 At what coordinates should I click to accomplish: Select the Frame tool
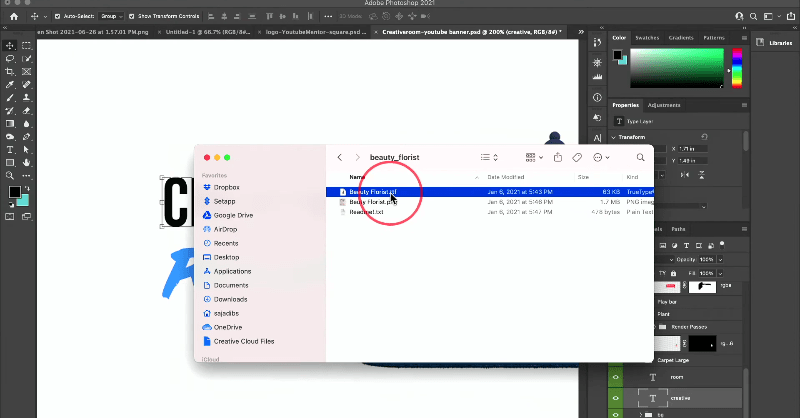(x=27, y=71)
